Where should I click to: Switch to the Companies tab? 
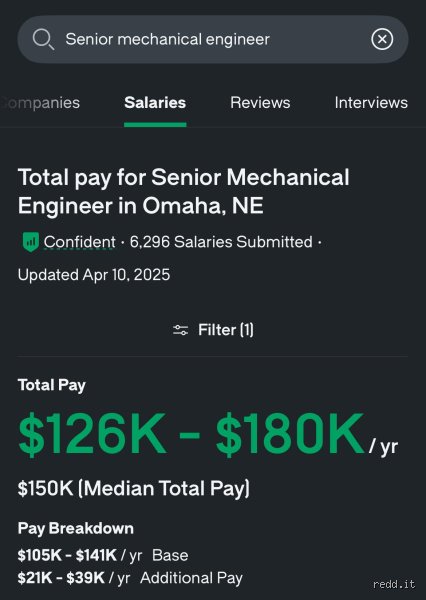coord(40,103)
